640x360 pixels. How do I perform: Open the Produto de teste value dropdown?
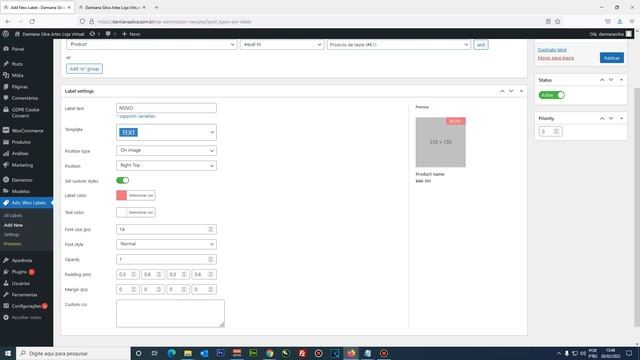pyautogui.click(x=399, y=44)
